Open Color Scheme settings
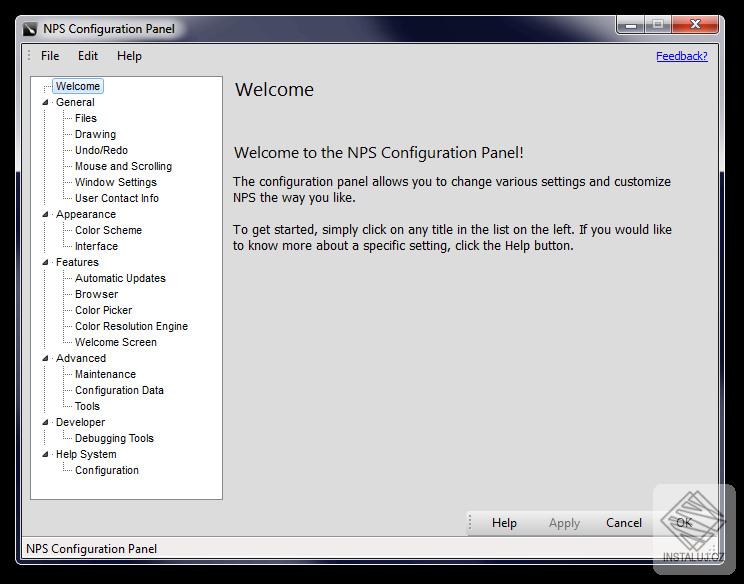Viewport: 744px width, 584px height. point(108,230)
